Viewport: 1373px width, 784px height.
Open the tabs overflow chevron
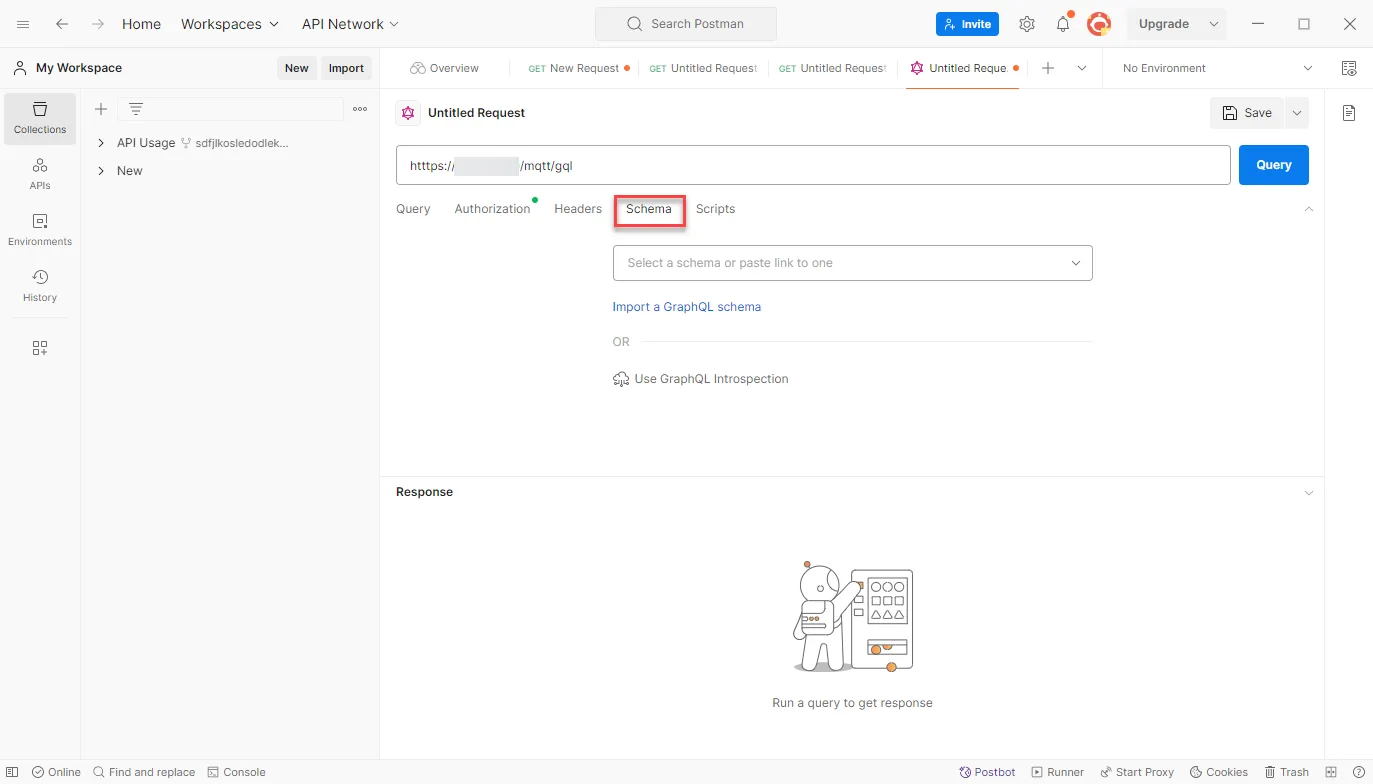[x=1082, y=68]
